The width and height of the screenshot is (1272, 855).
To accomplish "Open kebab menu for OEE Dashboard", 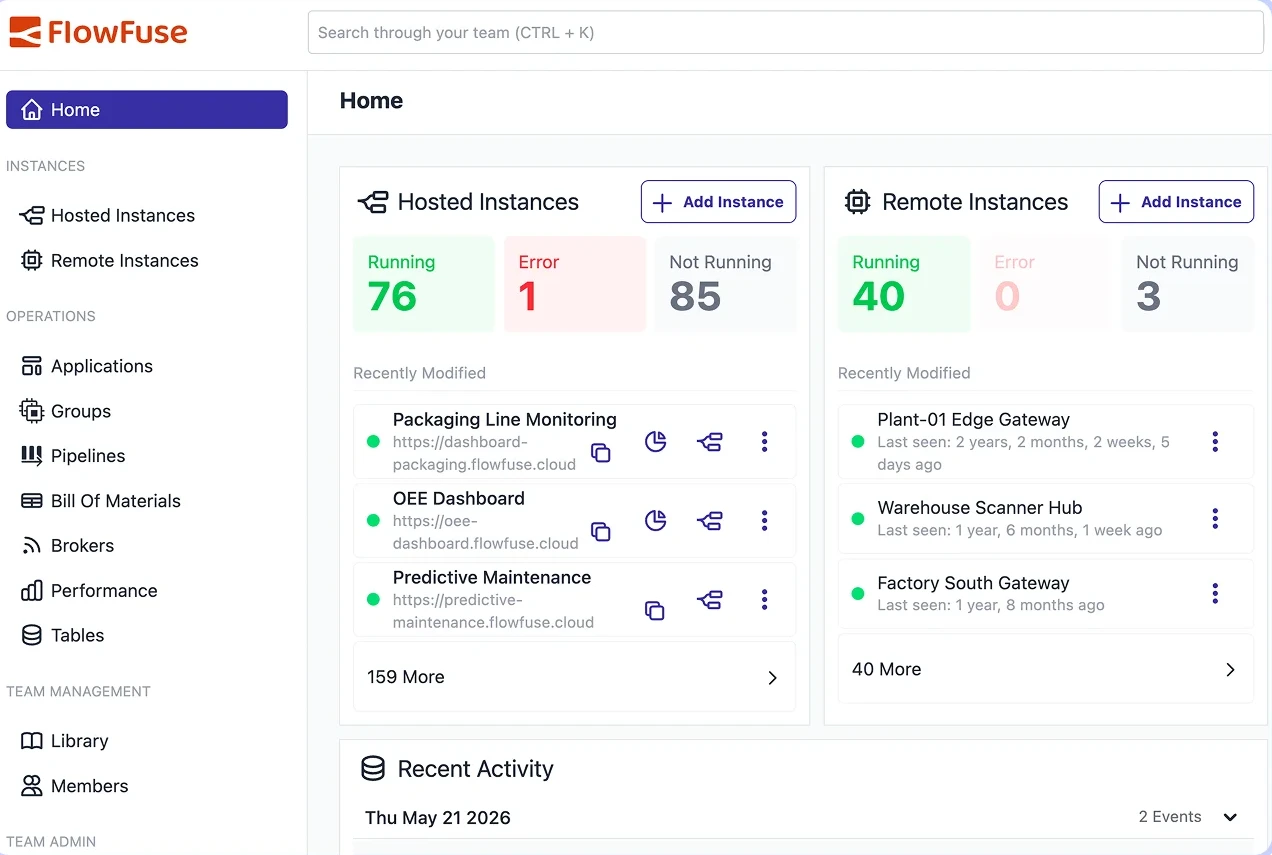I will [765, 520].
